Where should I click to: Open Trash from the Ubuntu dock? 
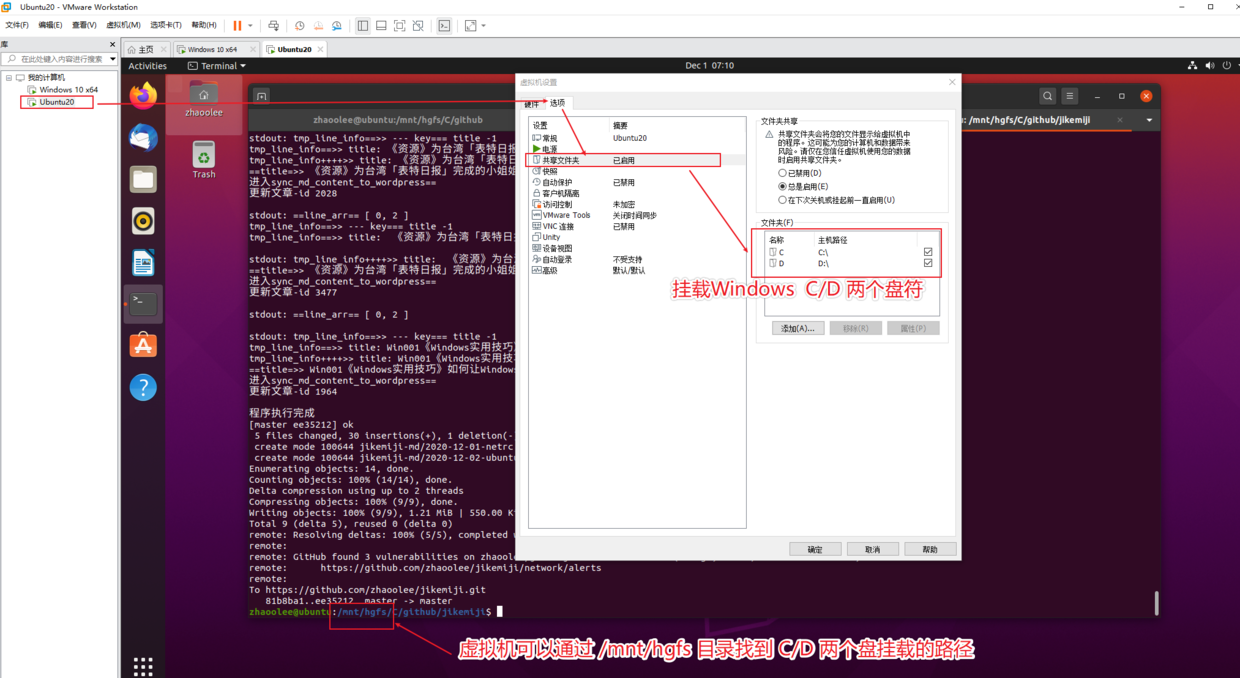(x=203, y=155)
